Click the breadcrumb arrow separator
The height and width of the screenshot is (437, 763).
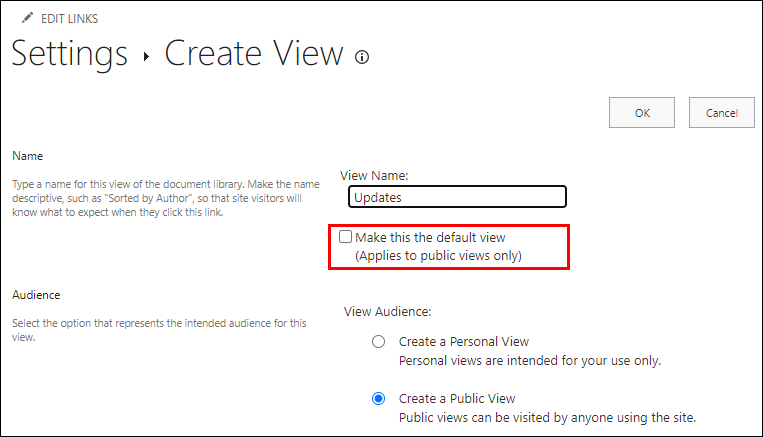[146, 57]
